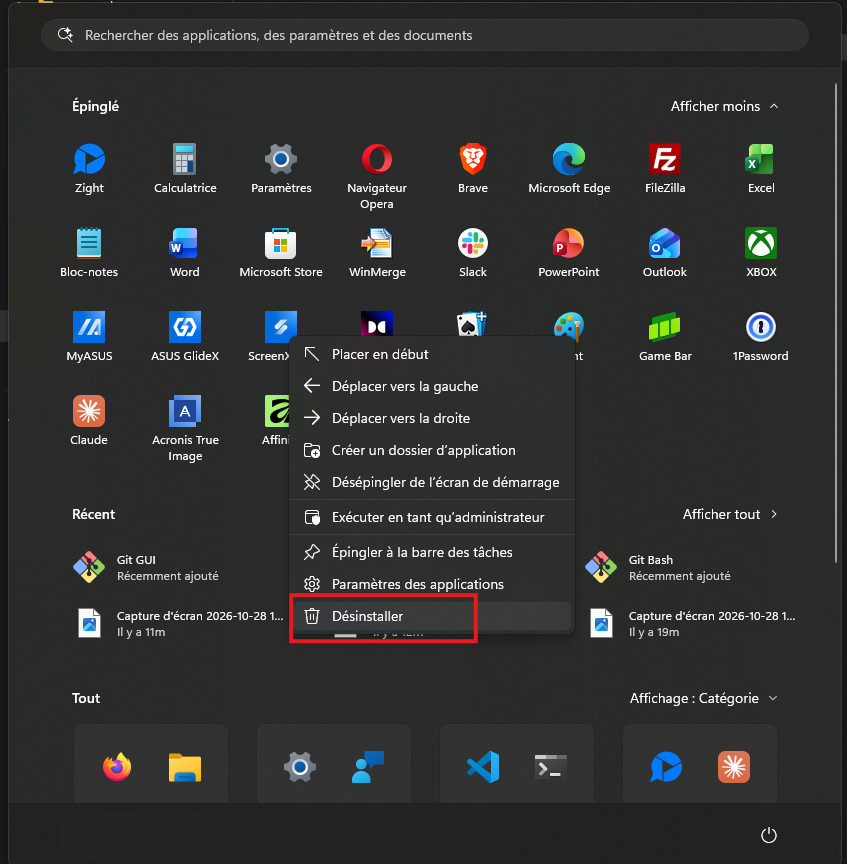Launch Excel

[760, 168]
